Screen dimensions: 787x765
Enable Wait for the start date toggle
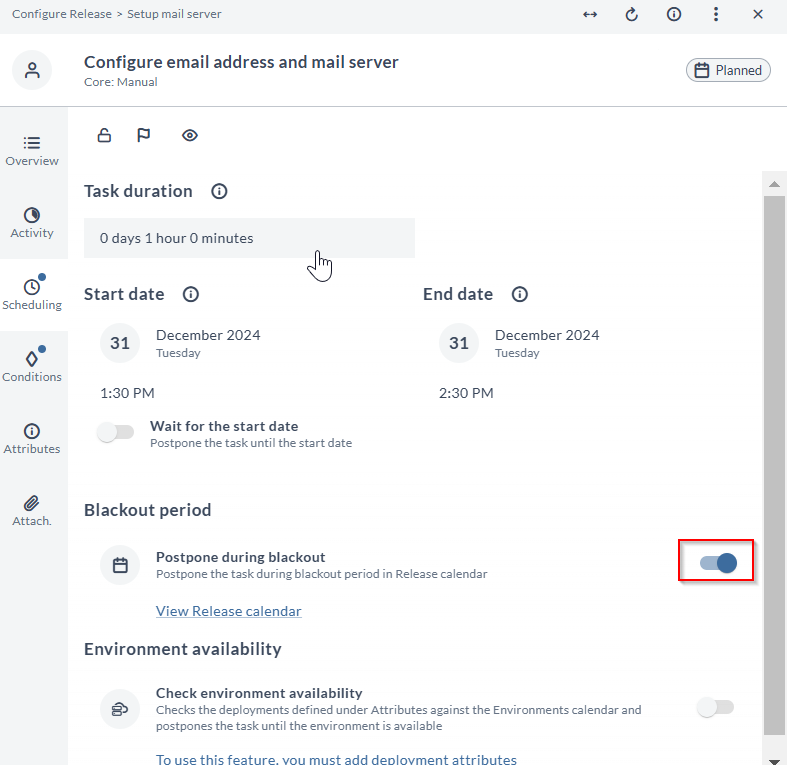115,432
